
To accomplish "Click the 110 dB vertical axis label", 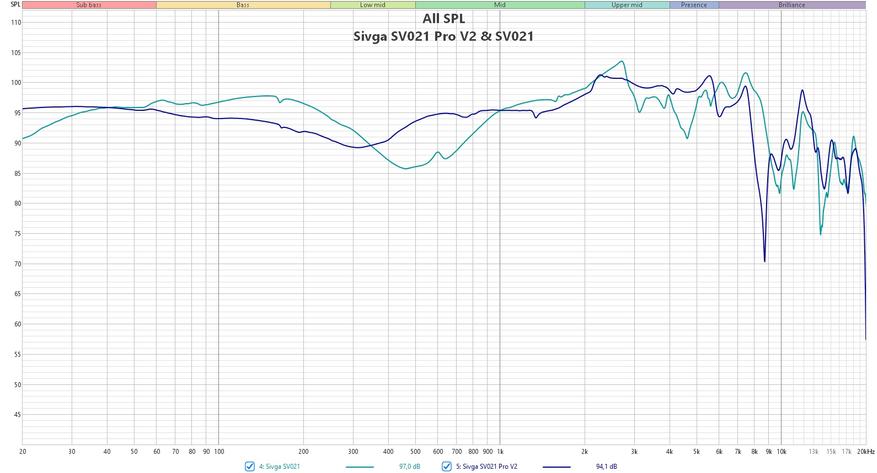I will coord(16,23).
